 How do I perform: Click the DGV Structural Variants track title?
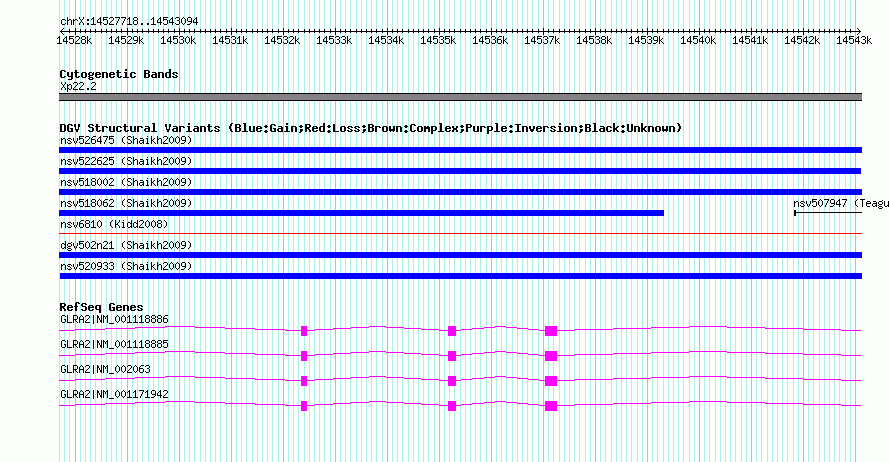pos(370,128)
